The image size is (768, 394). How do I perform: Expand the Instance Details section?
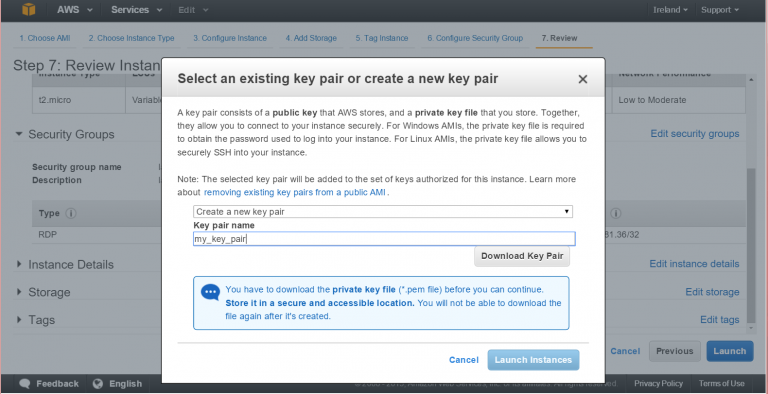(19, 265)
